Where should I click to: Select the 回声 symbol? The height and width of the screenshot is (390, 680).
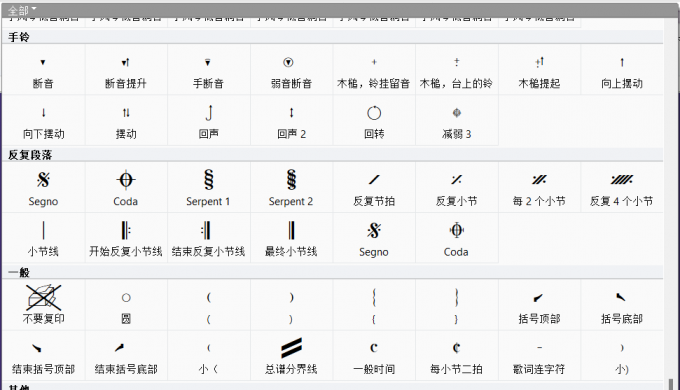click(x=209, y=121)
